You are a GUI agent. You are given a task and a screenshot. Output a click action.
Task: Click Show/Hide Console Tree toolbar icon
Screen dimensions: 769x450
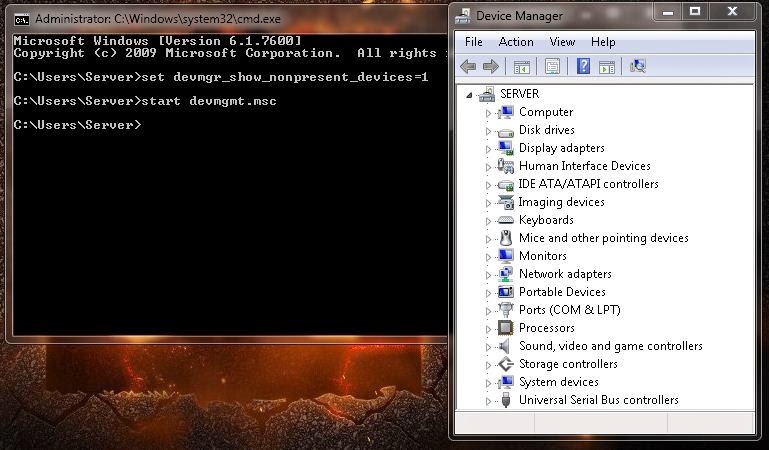(521, 67)
